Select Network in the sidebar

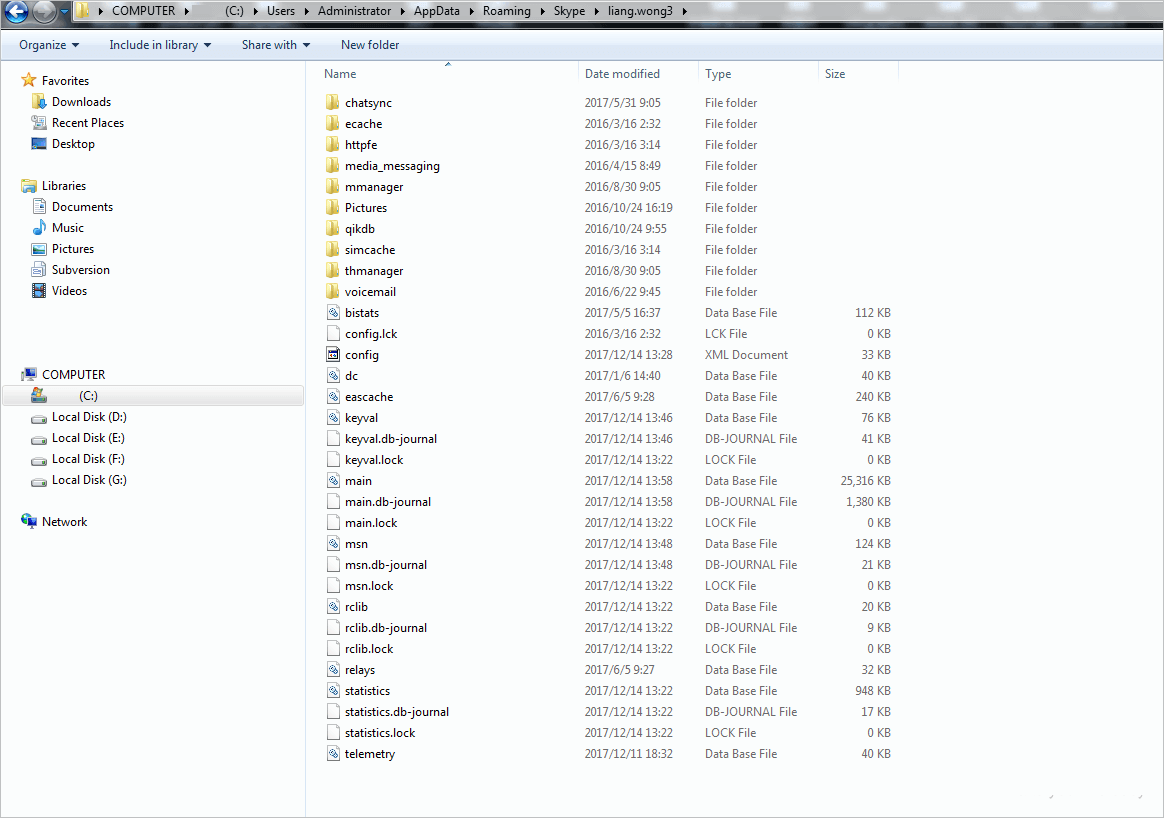[64, 521]
